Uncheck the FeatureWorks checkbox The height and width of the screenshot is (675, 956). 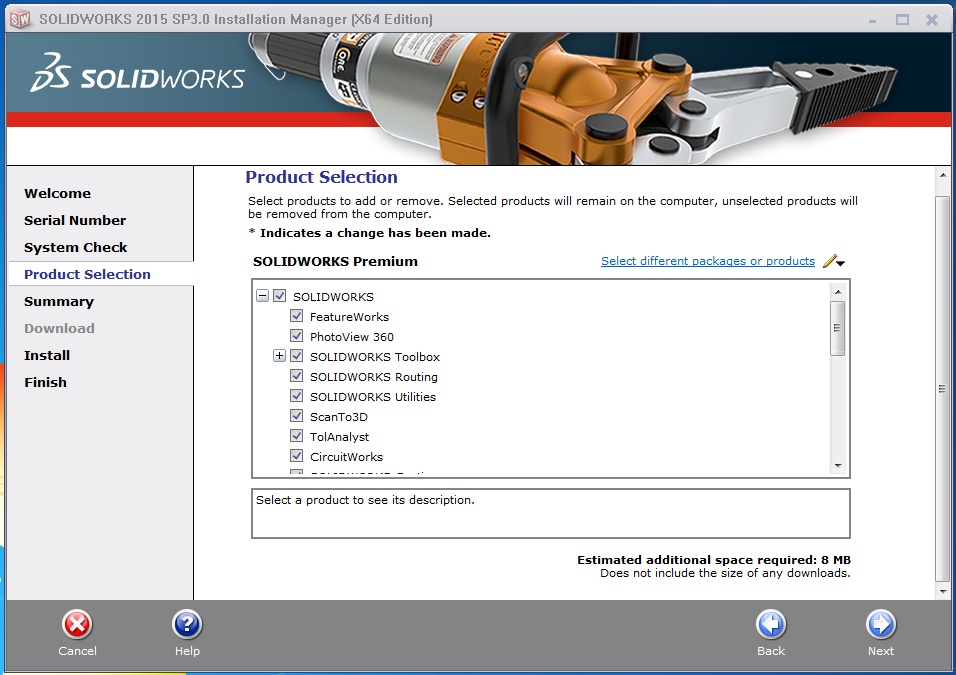tap(296, 316)
